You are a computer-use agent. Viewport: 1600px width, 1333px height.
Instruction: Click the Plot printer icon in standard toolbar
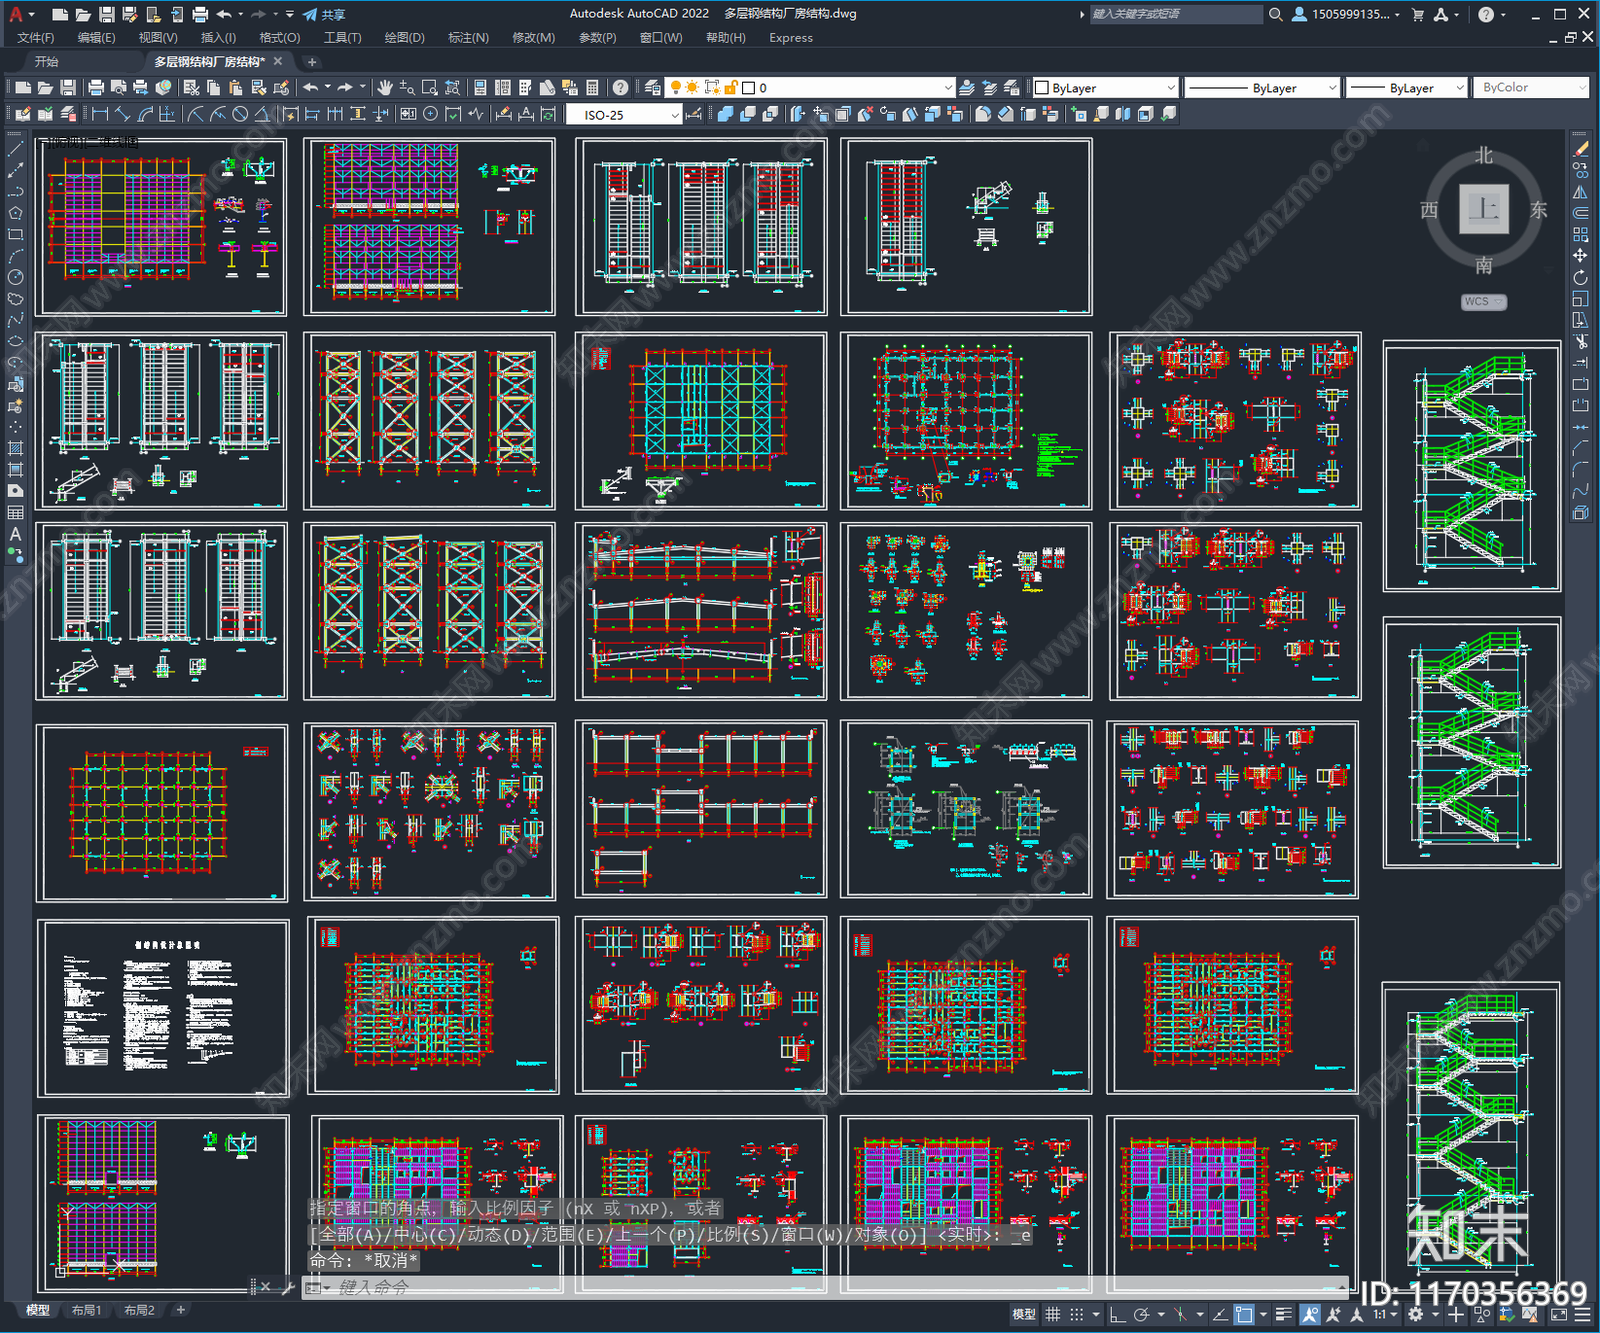96,88
